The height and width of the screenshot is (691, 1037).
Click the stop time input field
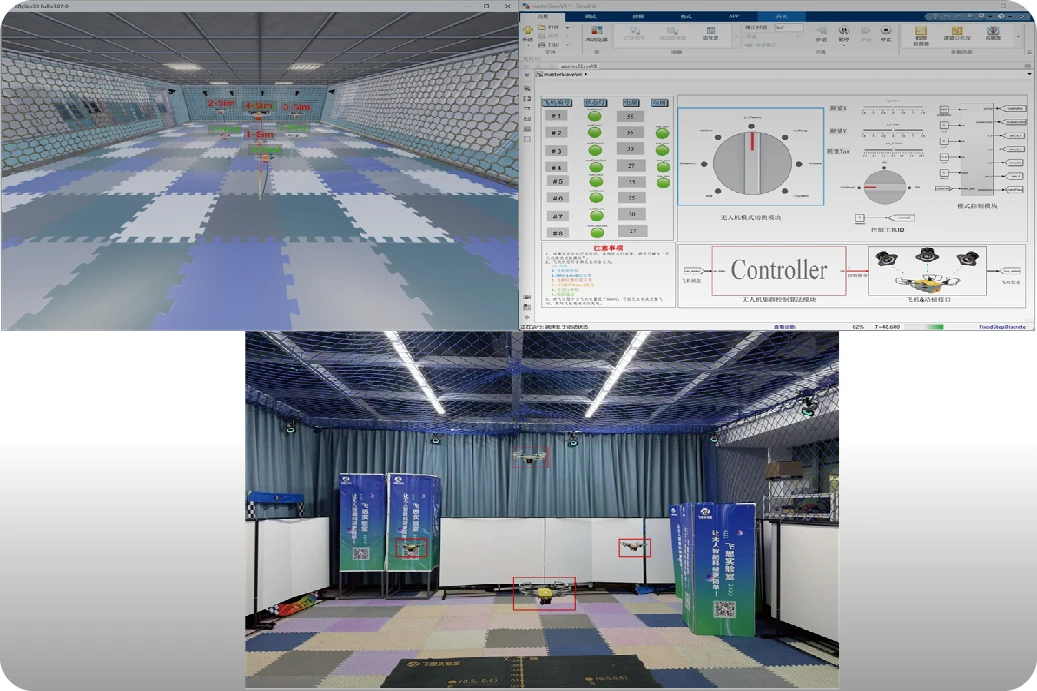(x=787, y=27)
